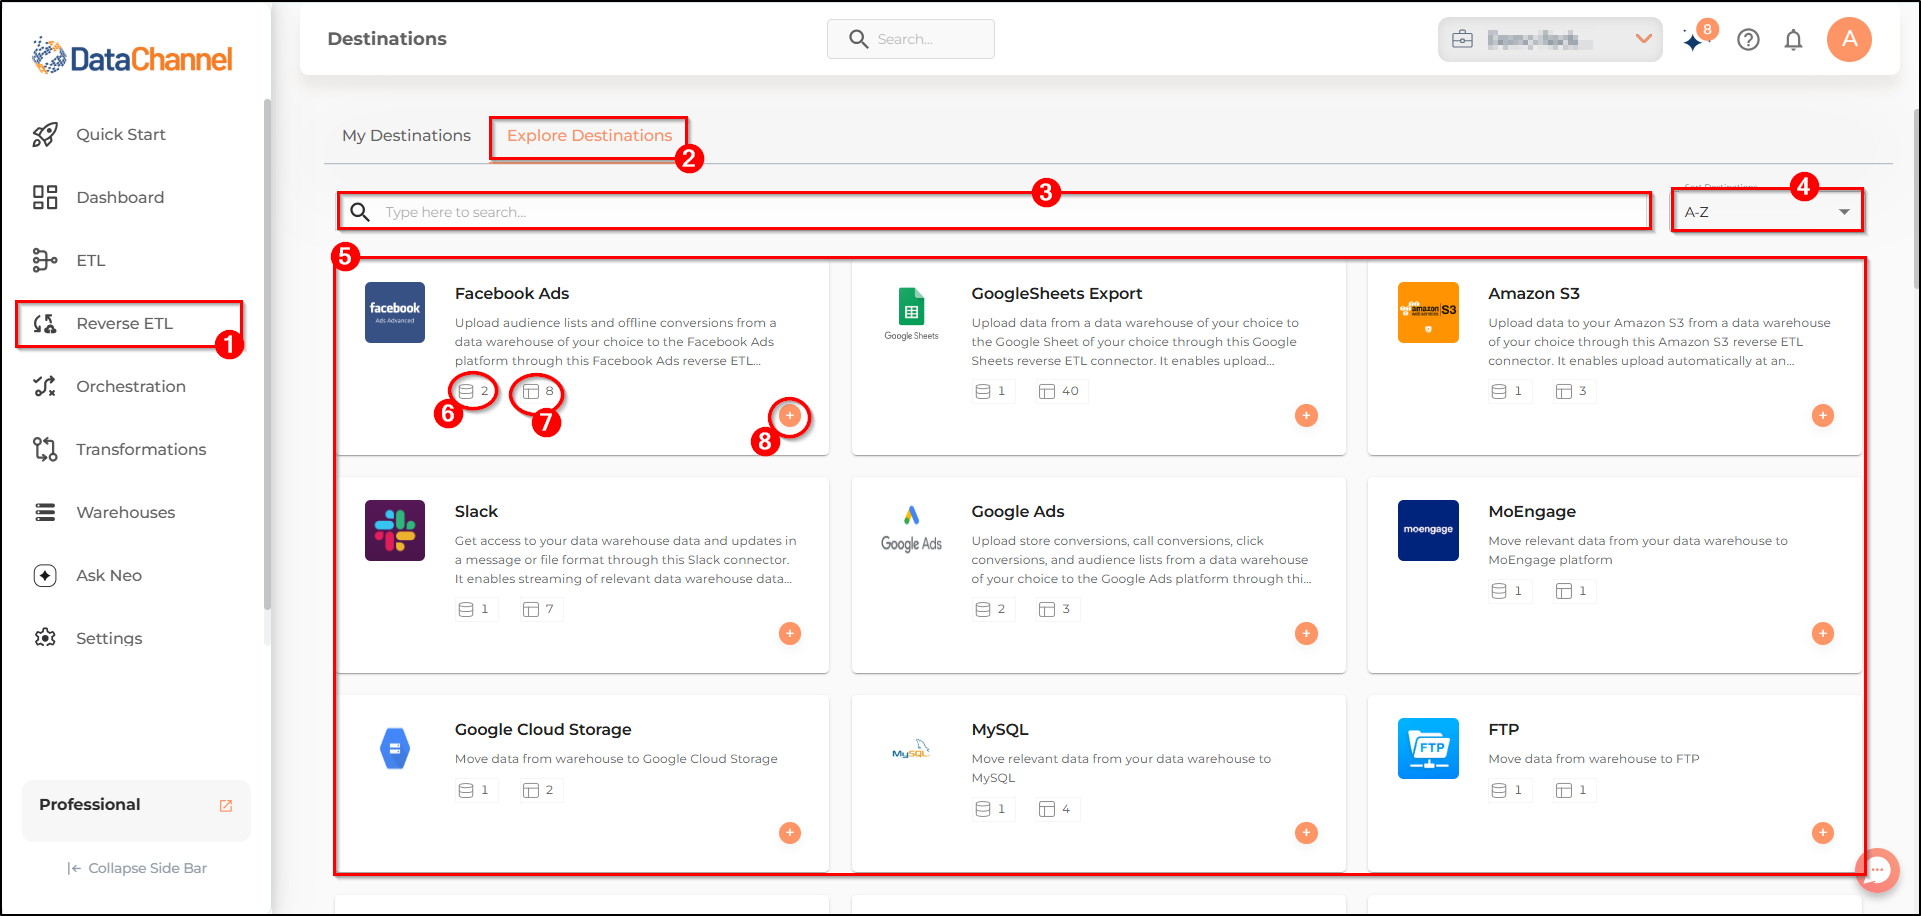Image resolution: width=1921 pixels, height=916 pixels.
Task: Add MoEngage destination plus button
Action: [x=1823, y=633]
